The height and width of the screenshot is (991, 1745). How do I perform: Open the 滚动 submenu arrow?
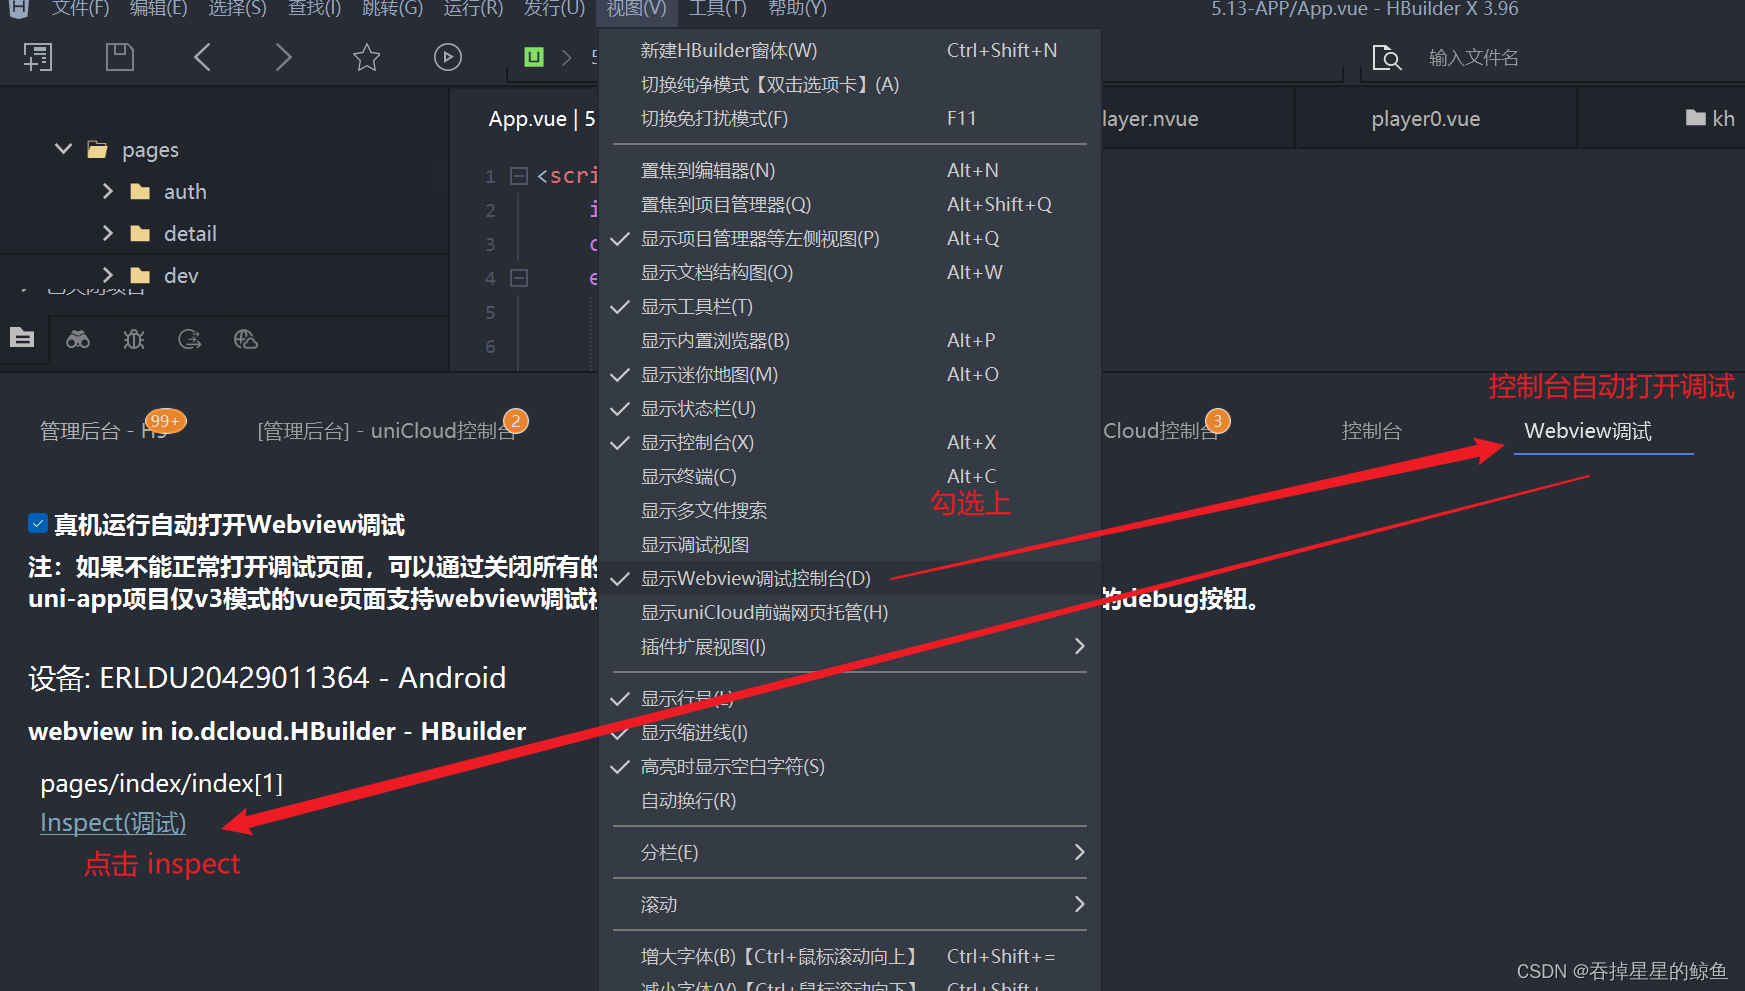[1079, 904]
